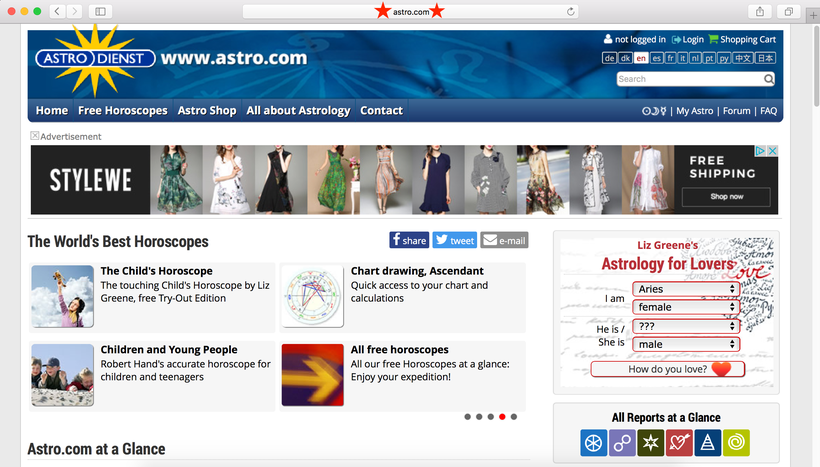Open the Shopping Cart icon
The height and width of the screenshot is (467, 820).
click(x=713, y=39)
